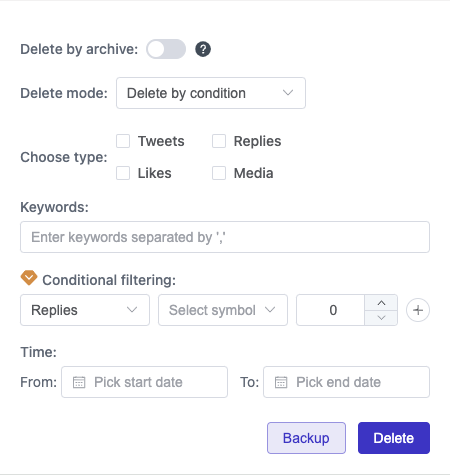Increase filter value with up arrow
The width and height of the screenshot is (450, 475).
(381, 303)
